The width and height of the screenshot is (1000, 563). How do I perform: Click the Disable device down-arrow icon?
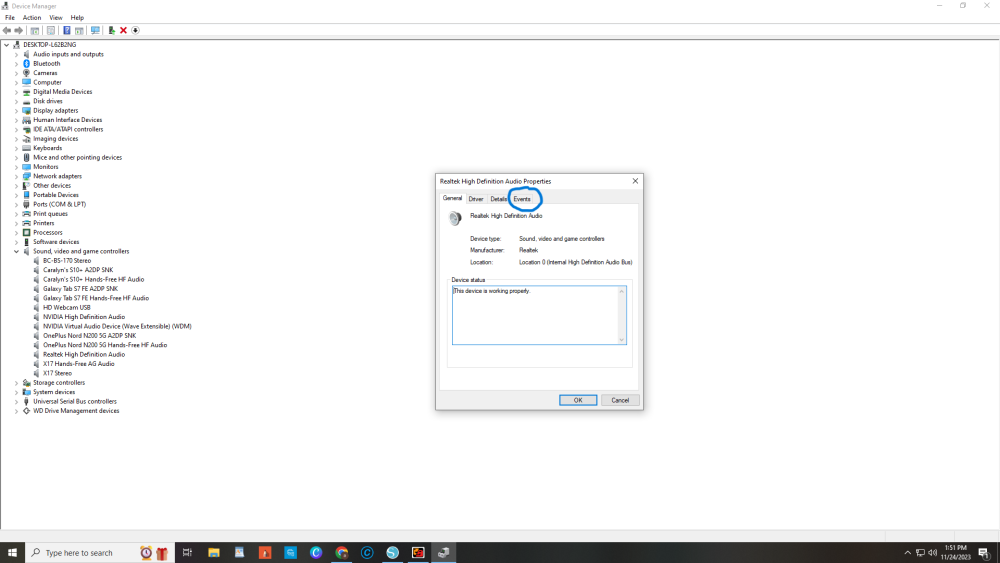135,30
